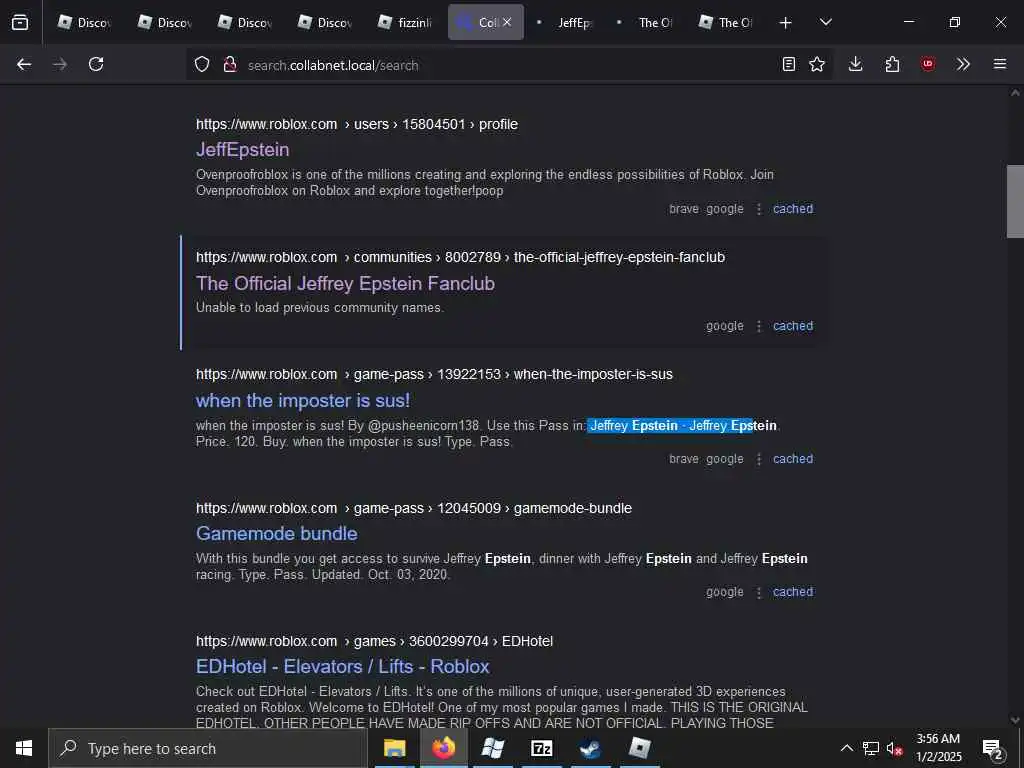
Task: Switch to the fizzinli tab
Action: pyautogui.click(x=405, y=22)
